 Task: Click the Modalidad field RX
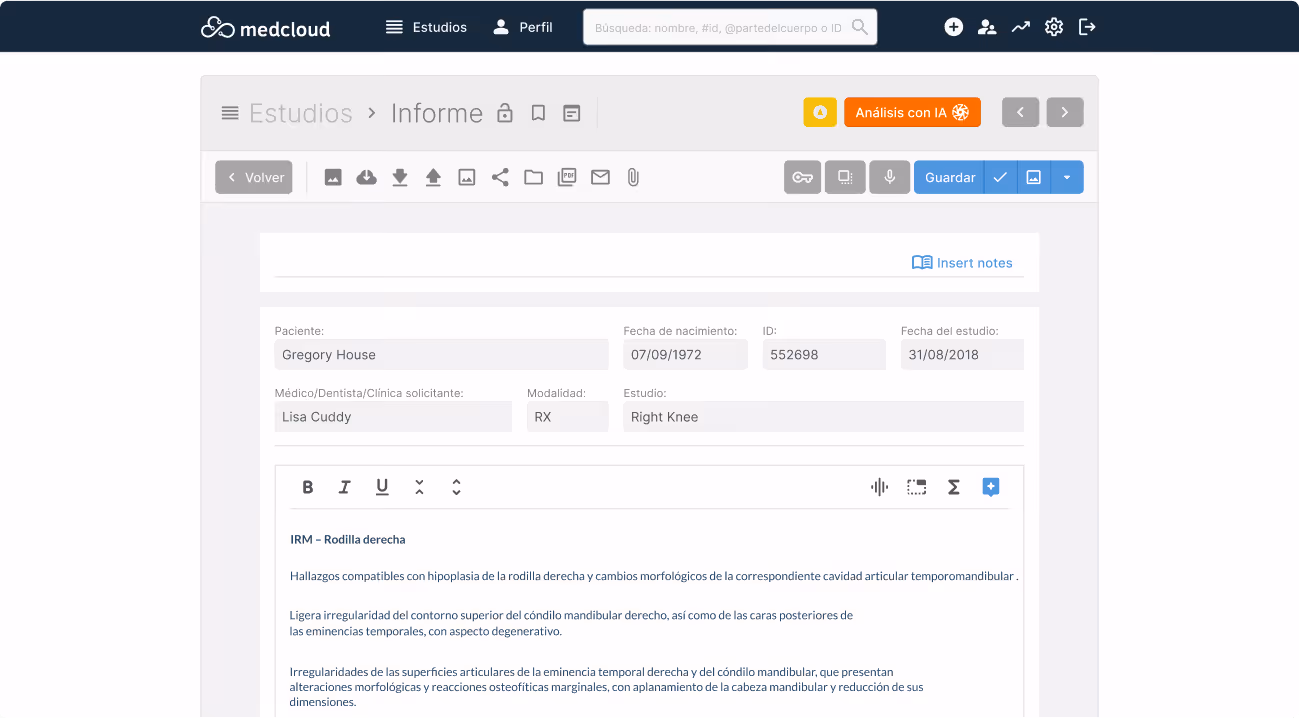[x=567, y=417]
